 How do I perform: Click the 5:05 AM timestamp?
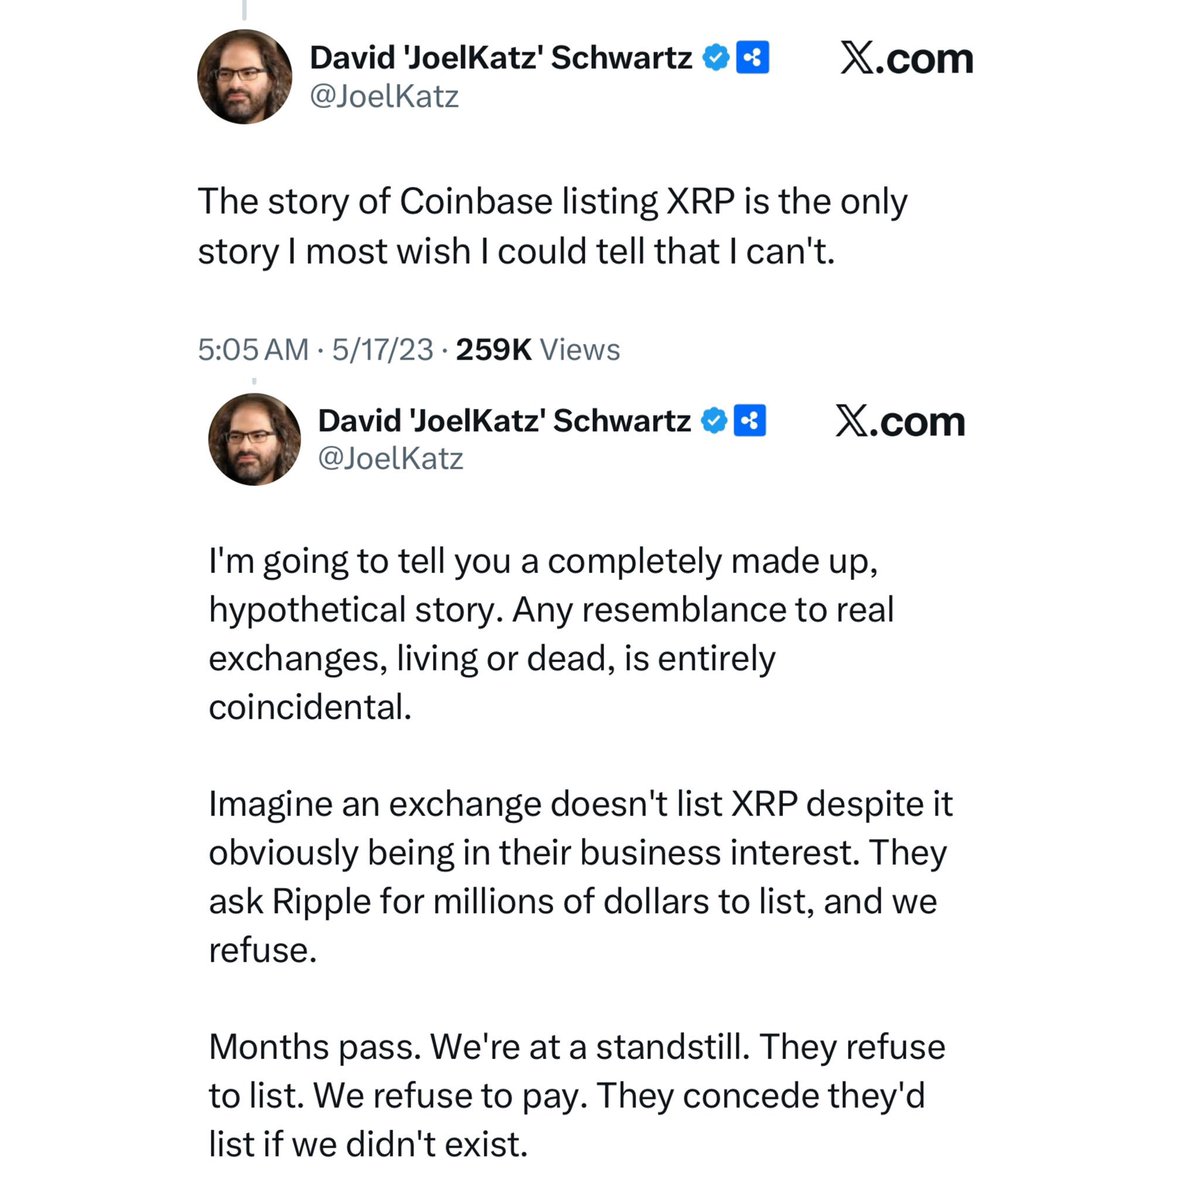[x=253, y=350]
